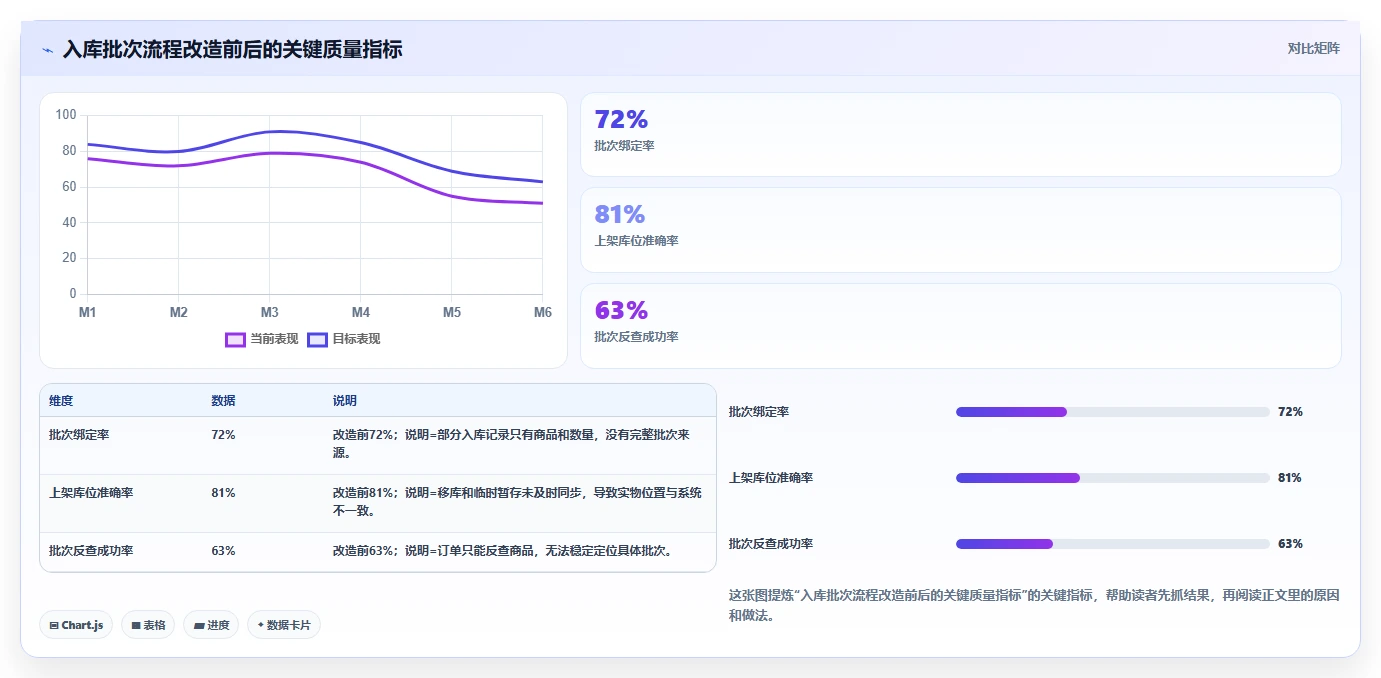Click the M6 axis label on chart
This screenshot has width=1381, height=678.
pos(543,313)
